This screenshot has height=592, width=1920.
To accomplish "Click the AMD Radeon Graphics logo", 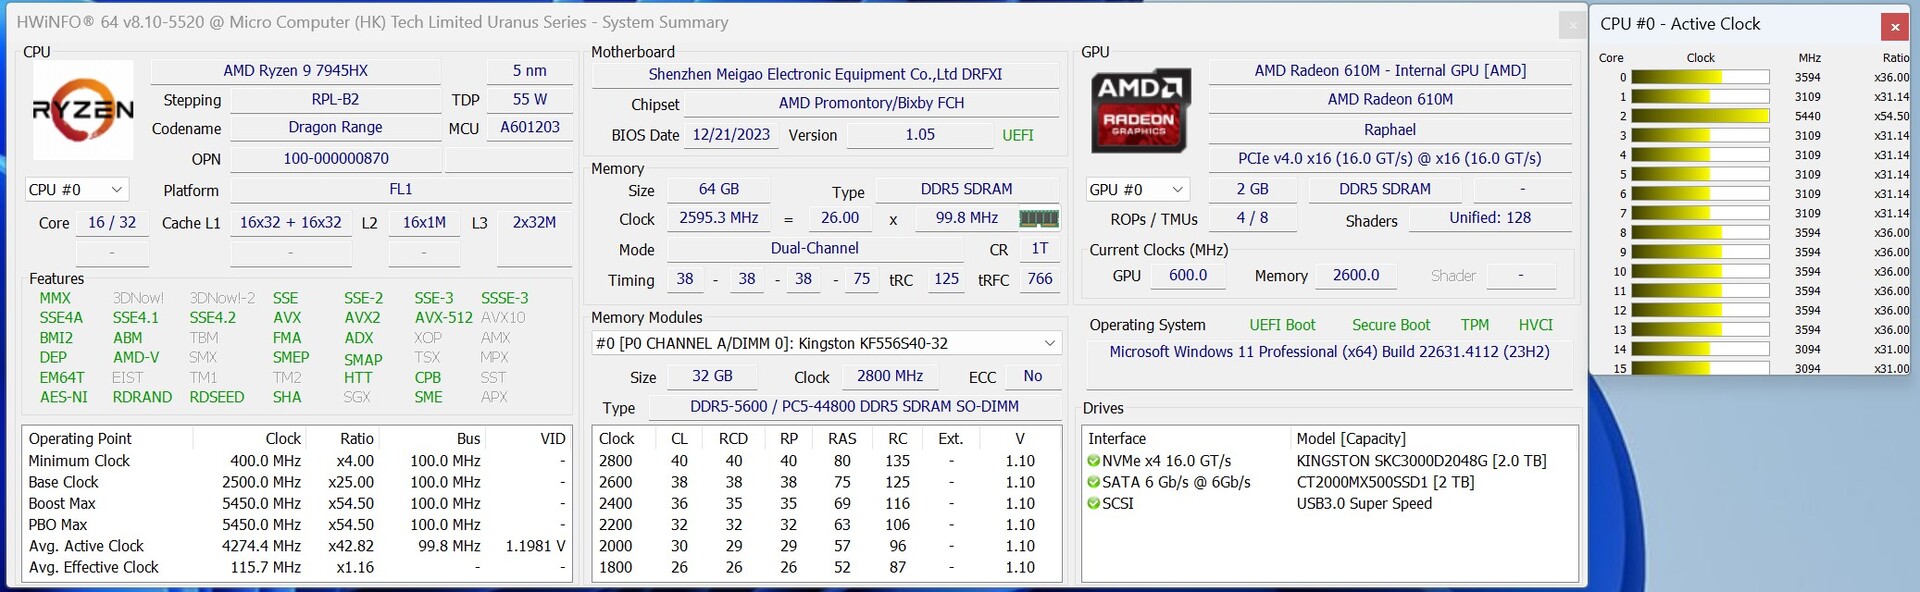I will pos(1141,110).
